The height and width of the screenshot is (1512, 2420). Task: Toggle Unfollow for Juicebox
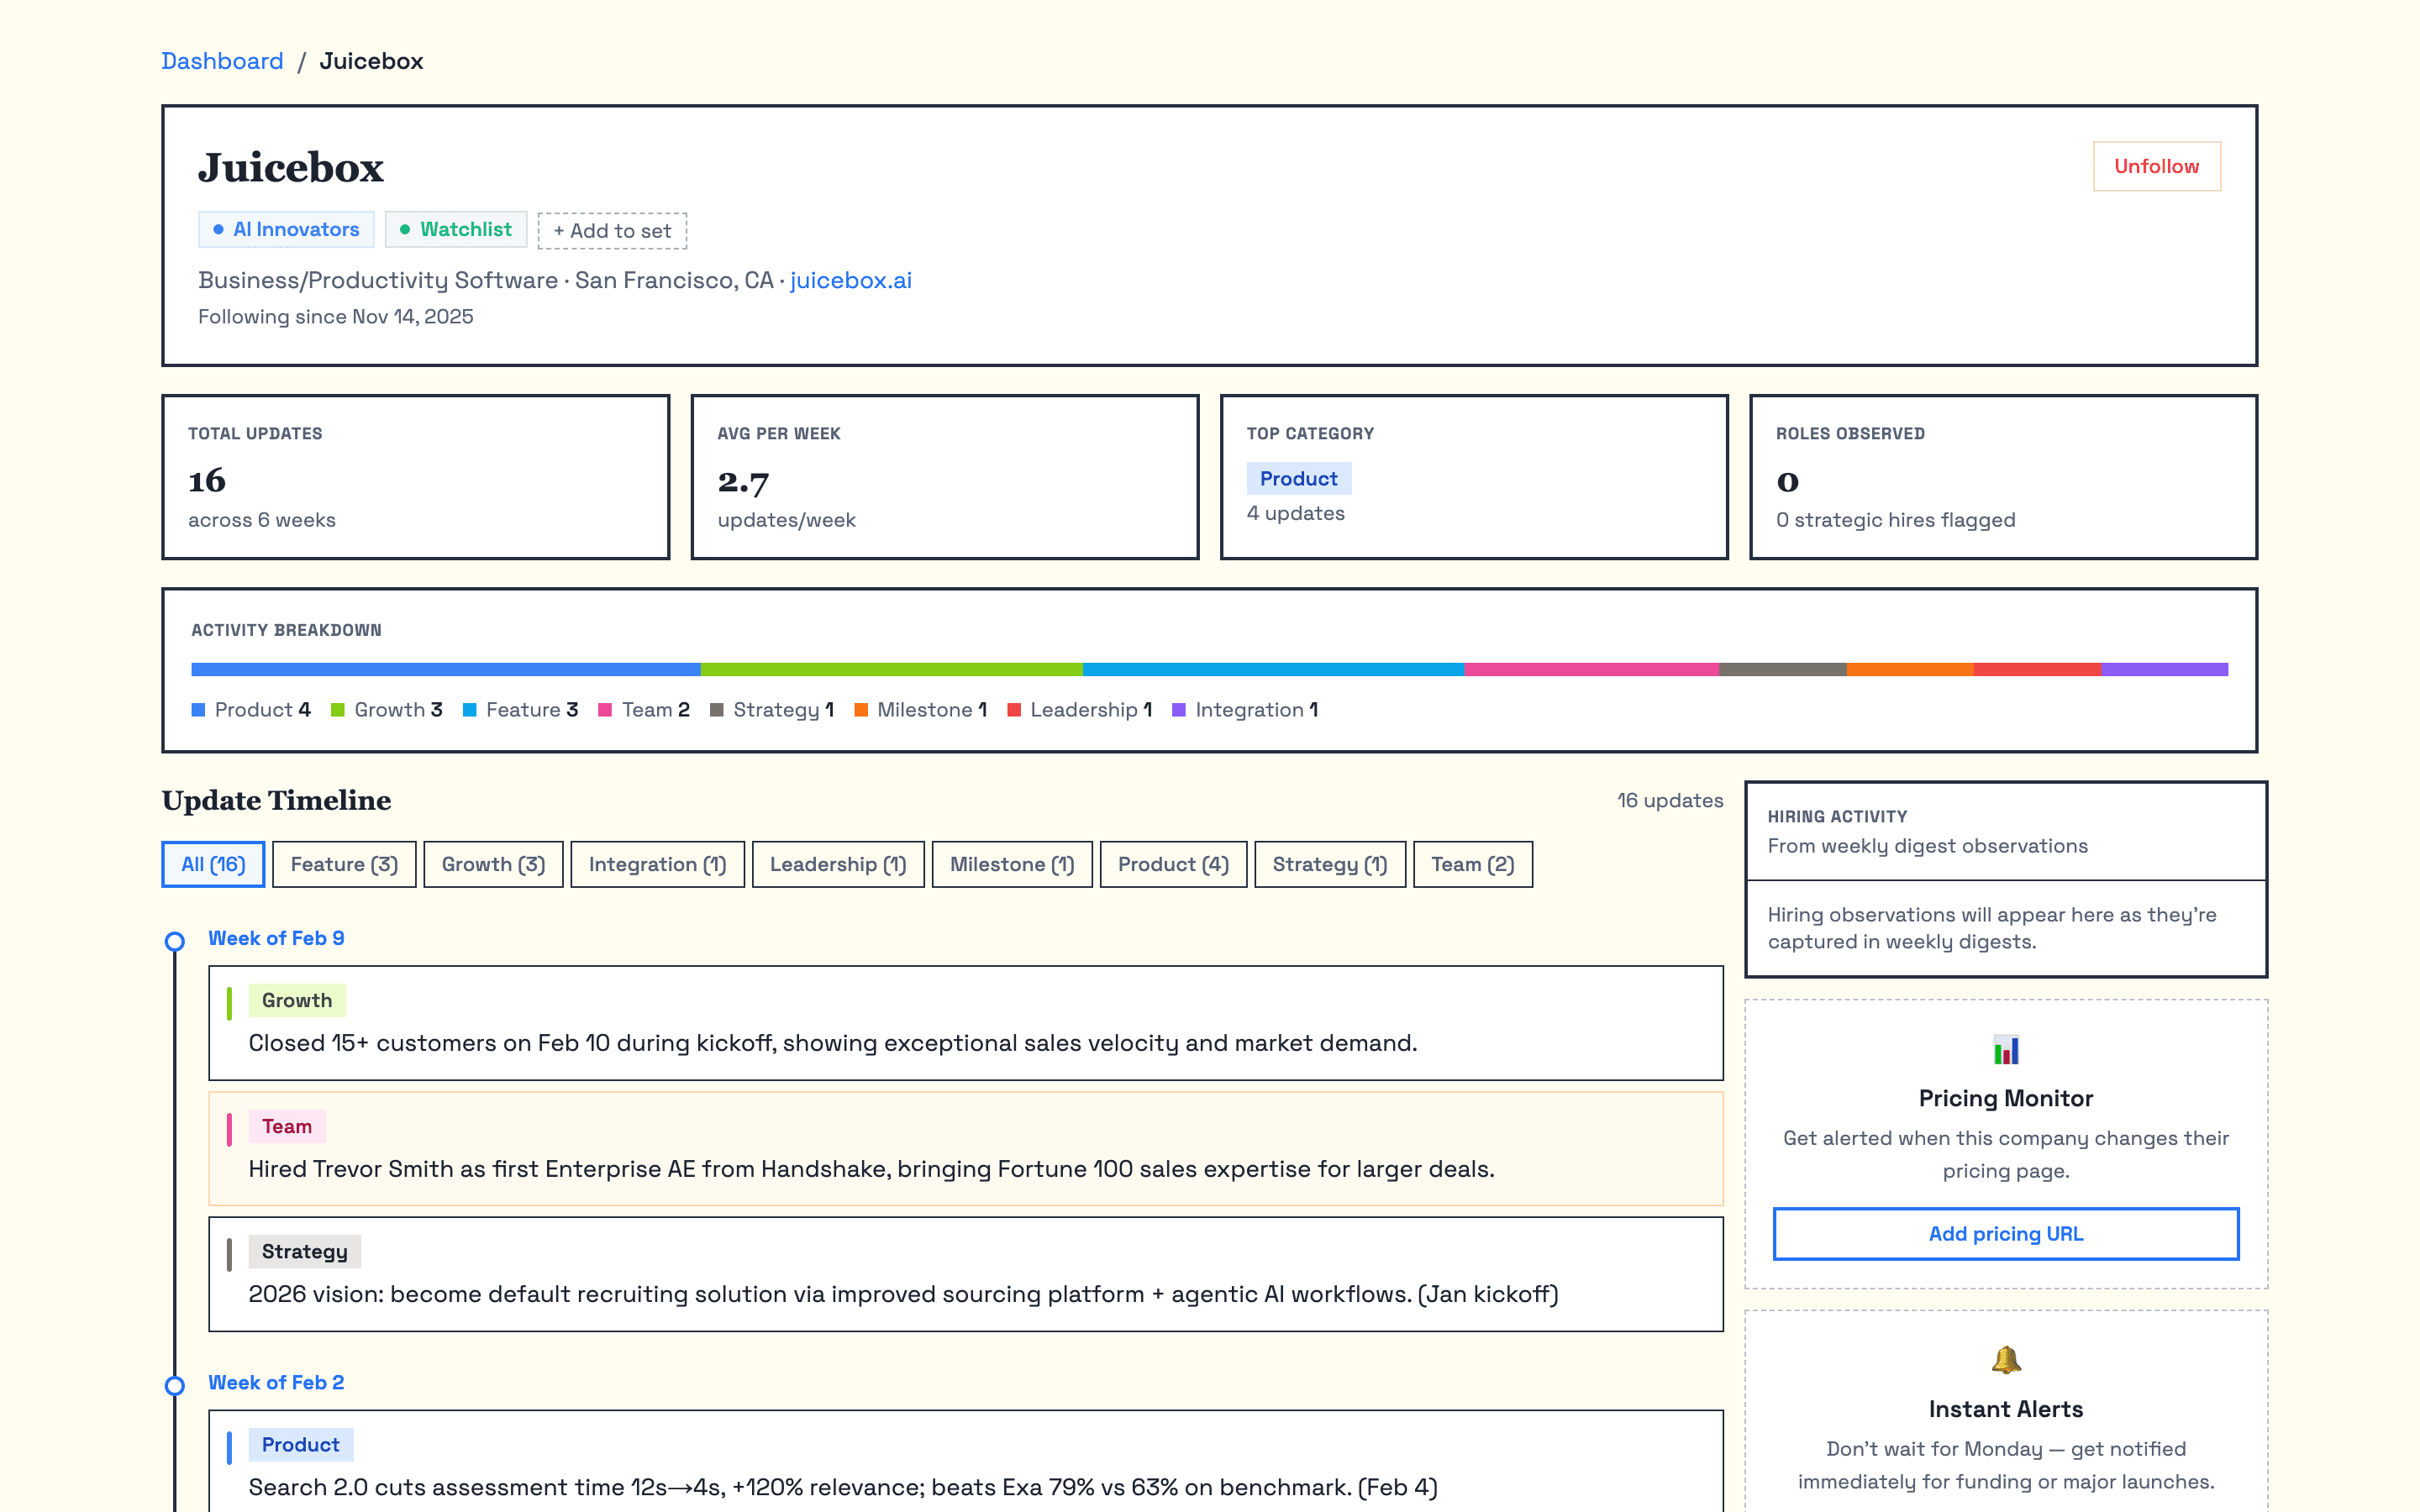2156,166
